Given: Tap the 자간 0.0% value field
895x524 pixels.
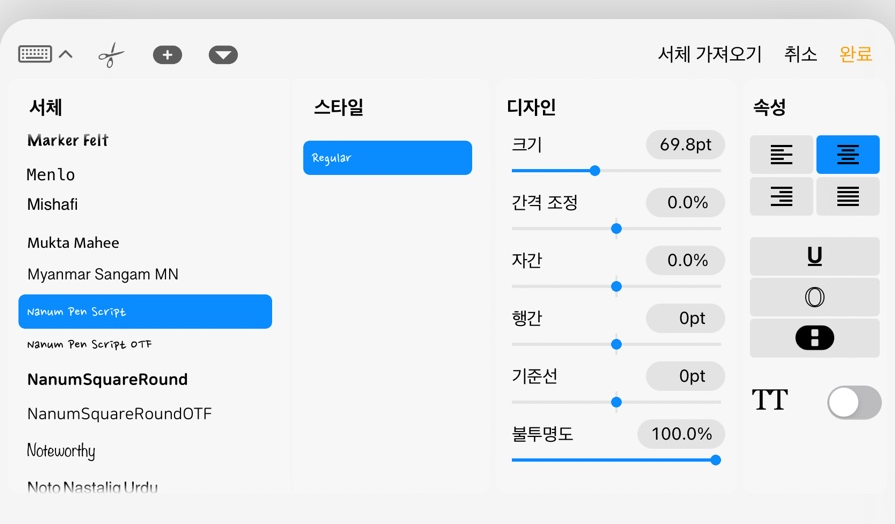Looking at the screenshot, I should pos(686,260).
